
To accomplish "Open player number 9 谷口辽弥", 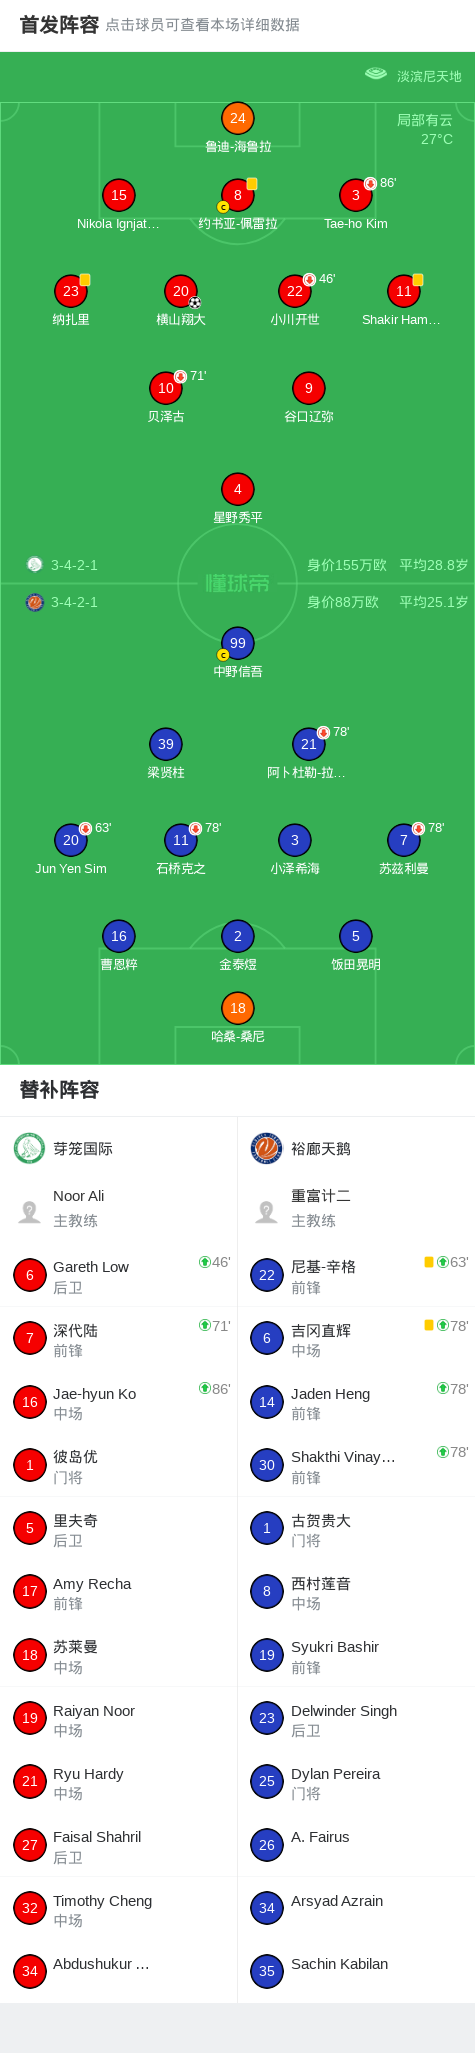I will [x=308, y=389].
